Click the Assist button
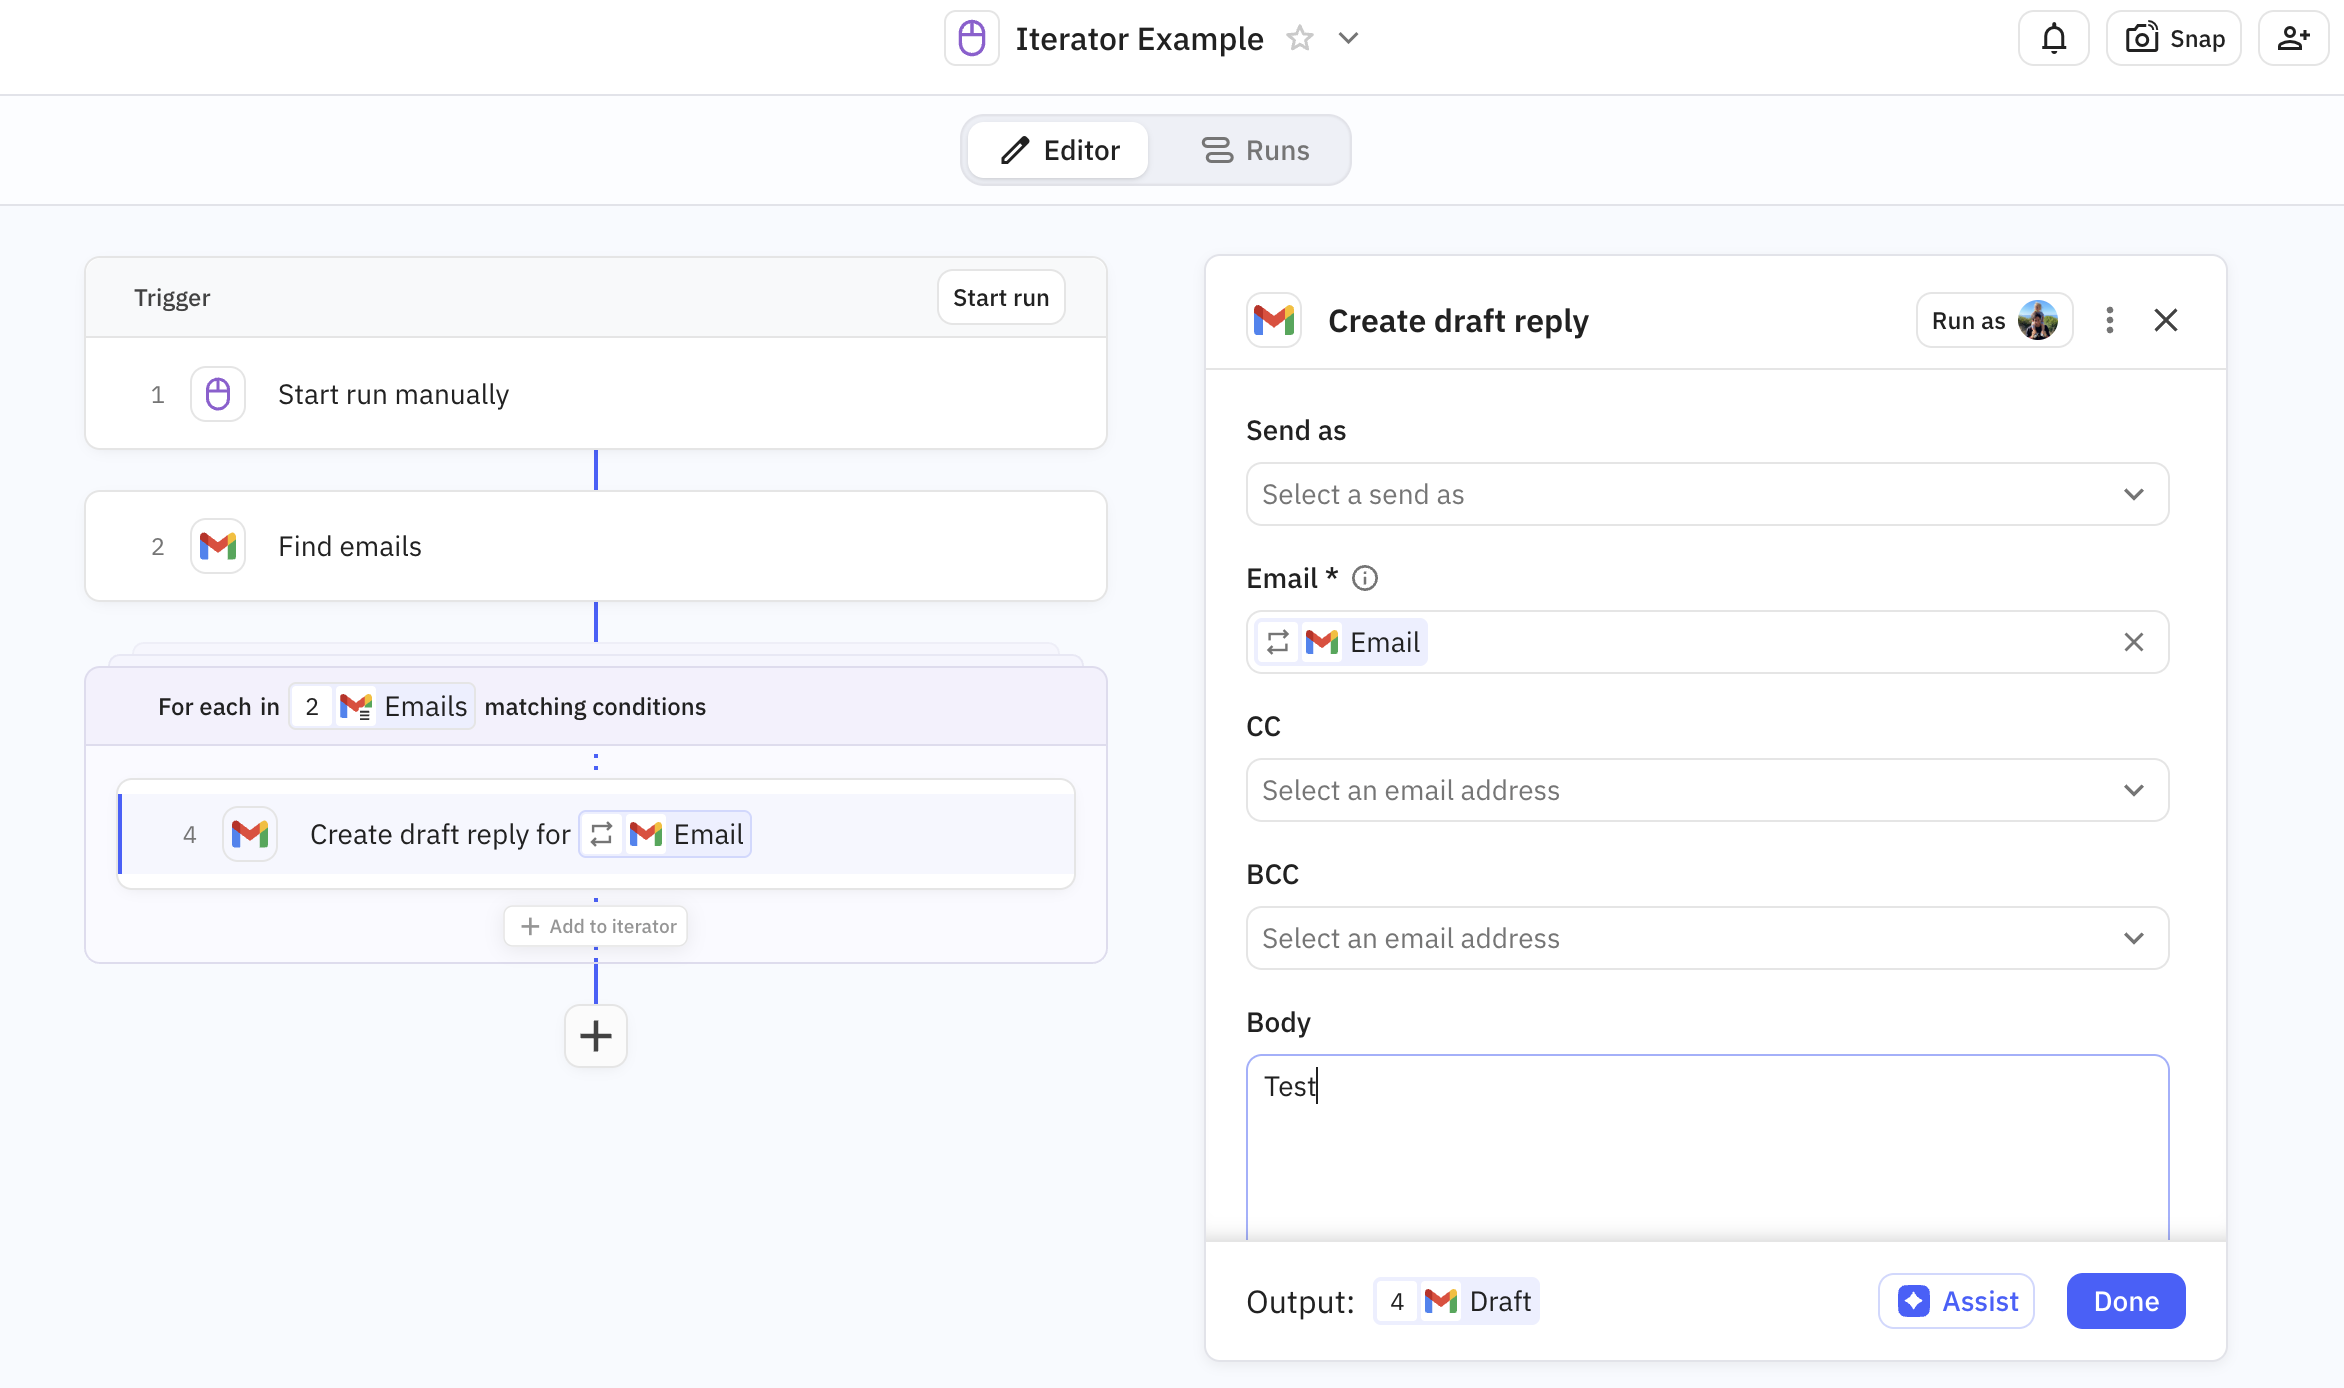 tap(1956, 1301)
